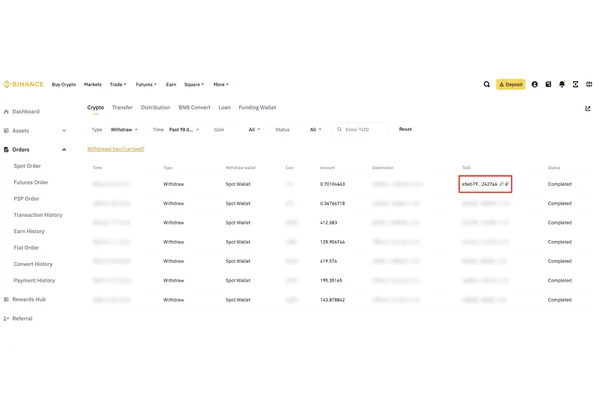Screen dimensions: 600x400
Task: Click the link icon next to TxID e5eb79
Action: pyautogui.click(x=501, y=184)
